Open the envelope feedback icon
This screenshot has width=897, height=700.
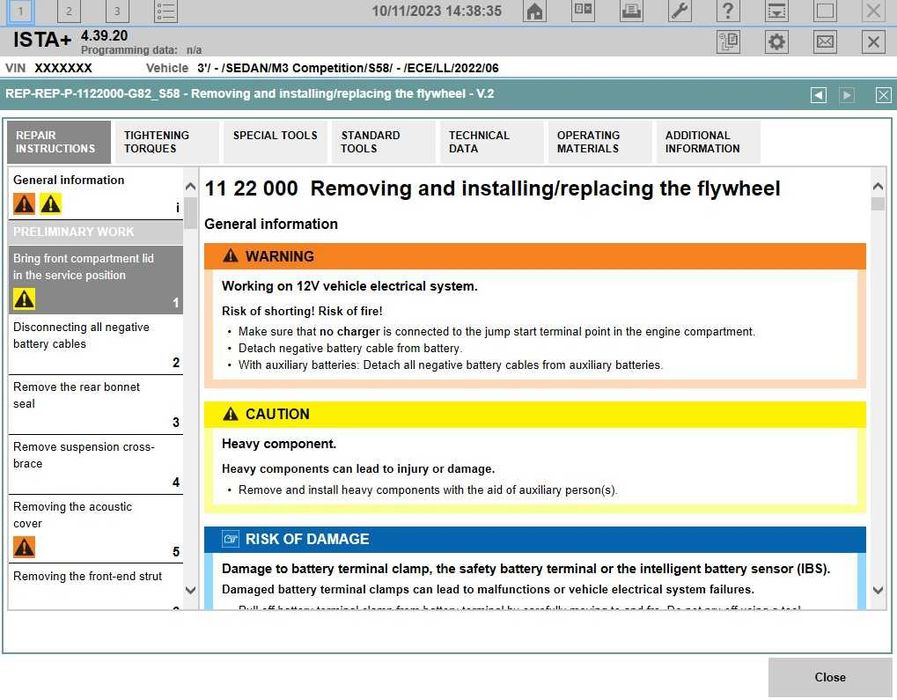(x=825, y=42)
